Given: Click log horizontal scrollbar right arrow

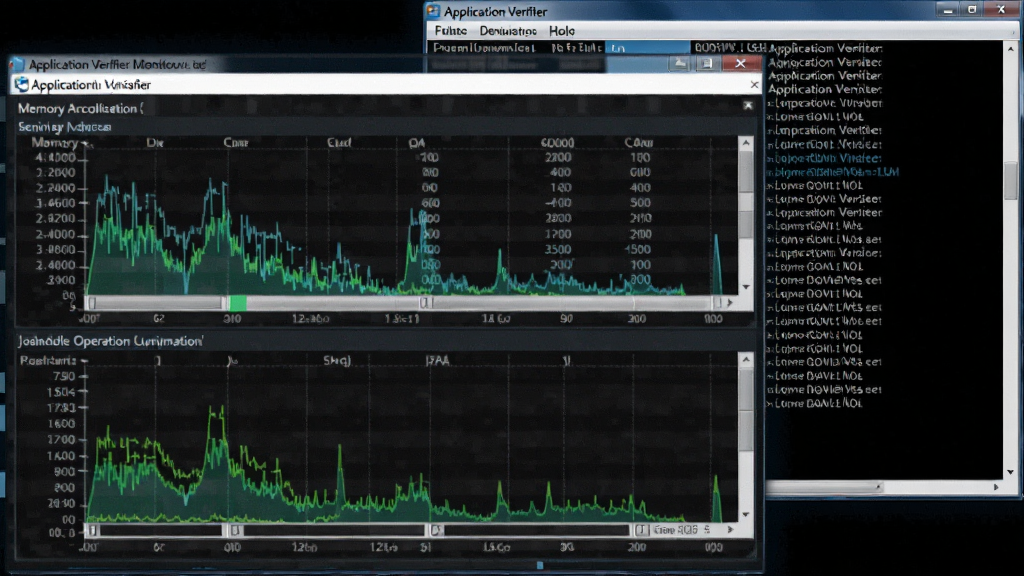Looking at the screenshot, I should (x=996, y=487).
